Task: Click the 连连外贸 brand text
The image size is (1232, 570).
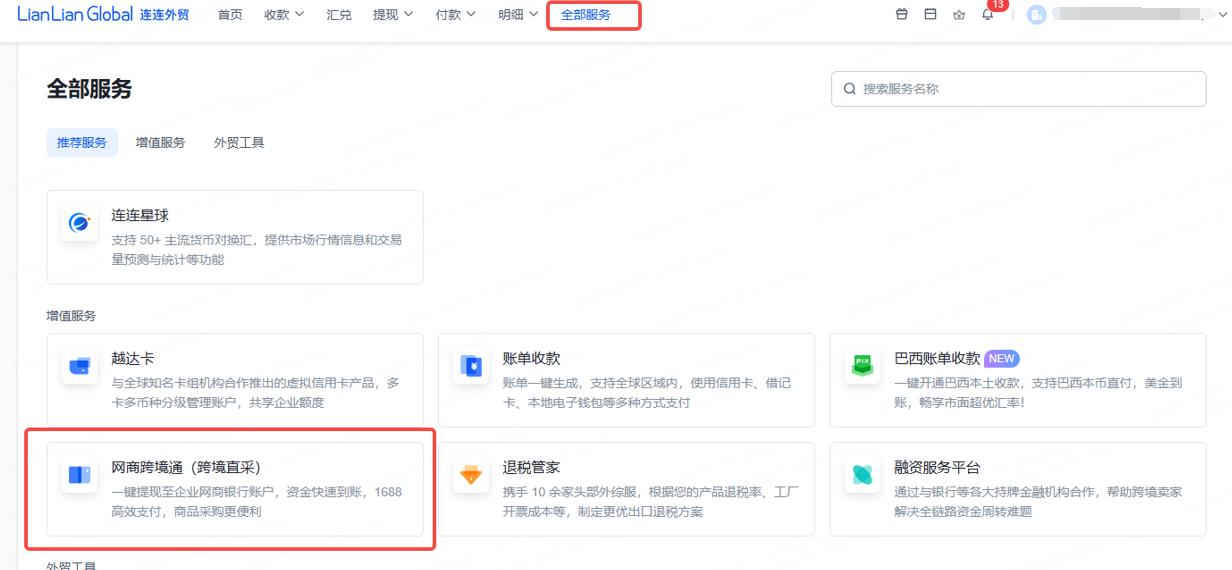Action: (x=164, y=15)
